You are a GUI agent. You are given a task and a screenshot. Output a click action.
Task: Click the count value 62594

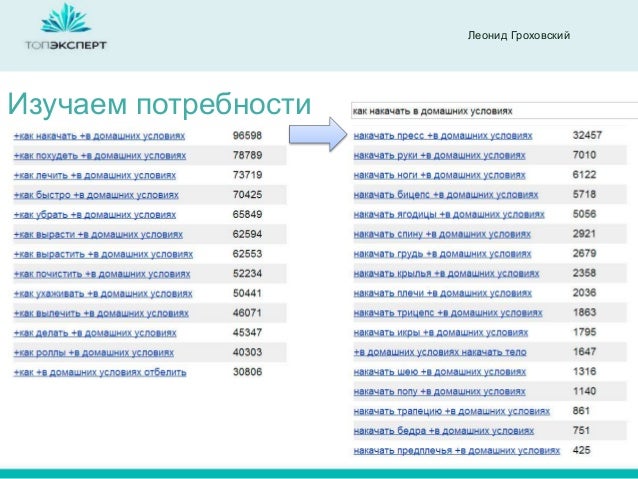tap(247, 234)
